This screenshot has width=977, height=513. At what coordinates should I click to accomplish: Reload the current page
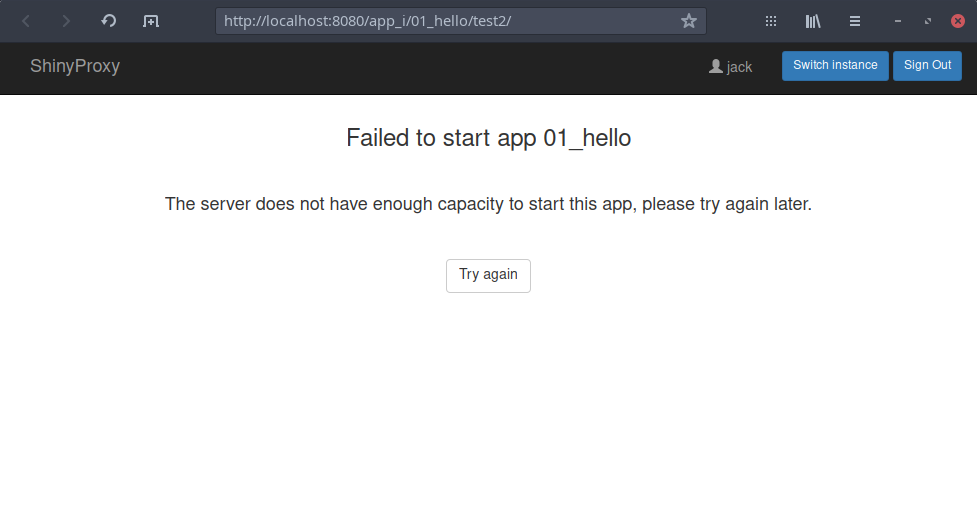pyautogui.click(x=108, y=21)
